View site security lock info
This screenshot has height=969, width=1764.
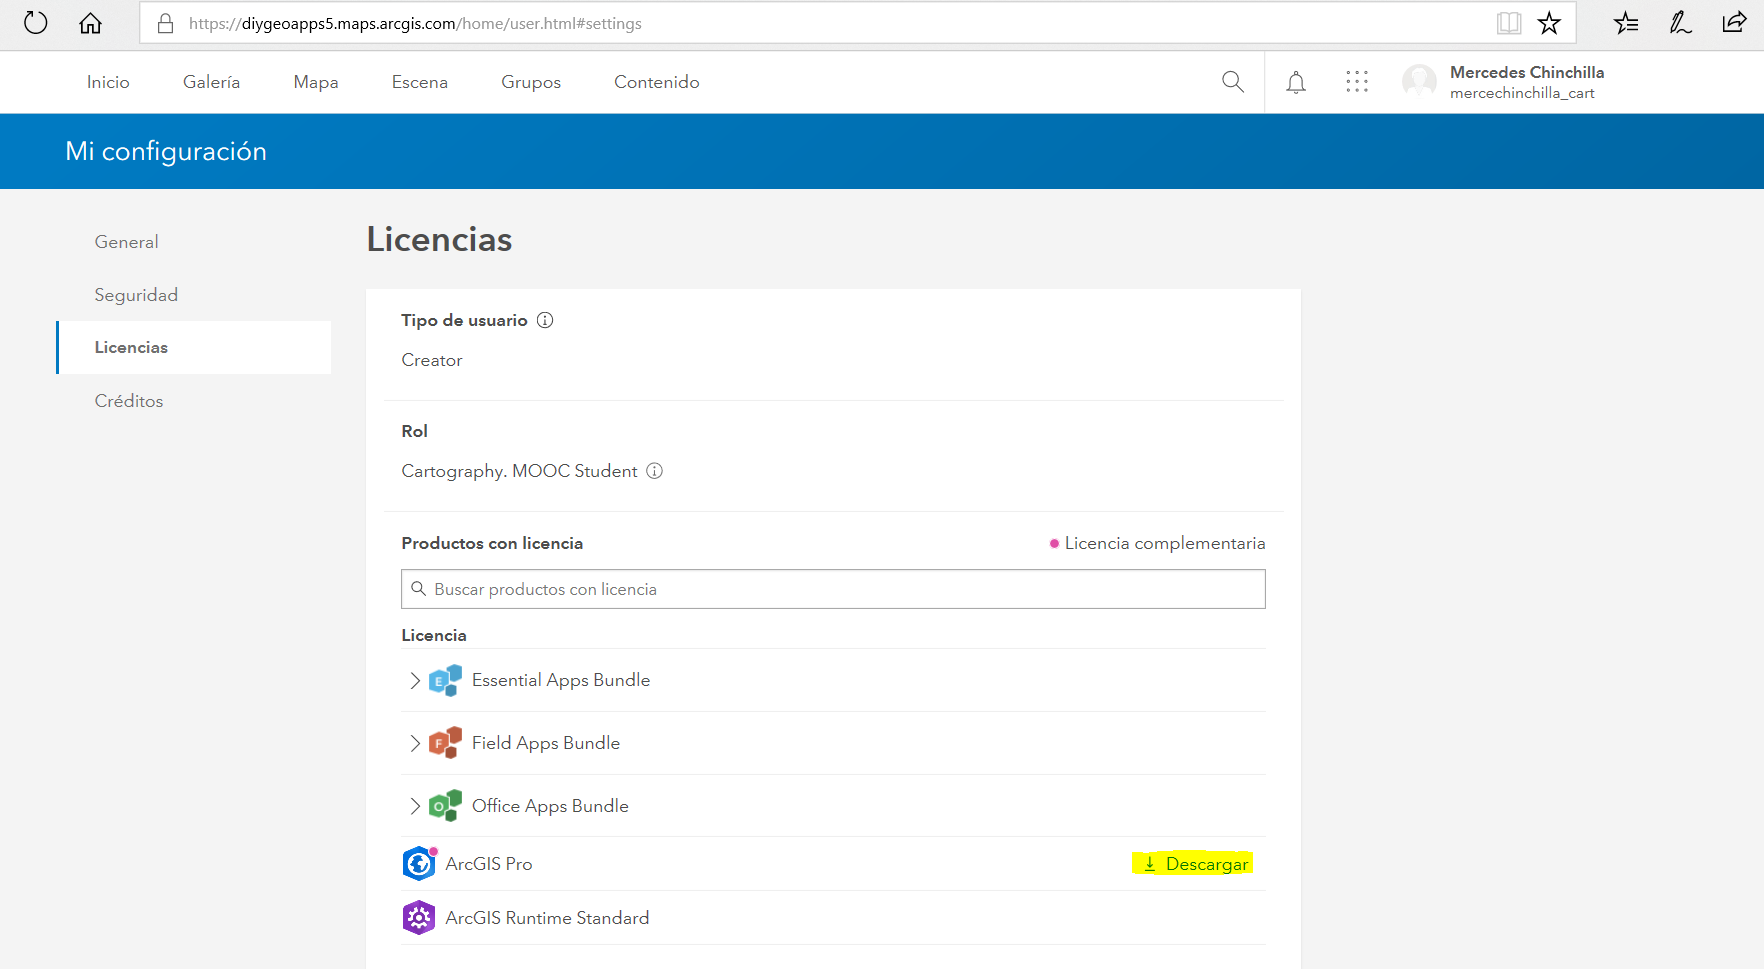point(166,23)
